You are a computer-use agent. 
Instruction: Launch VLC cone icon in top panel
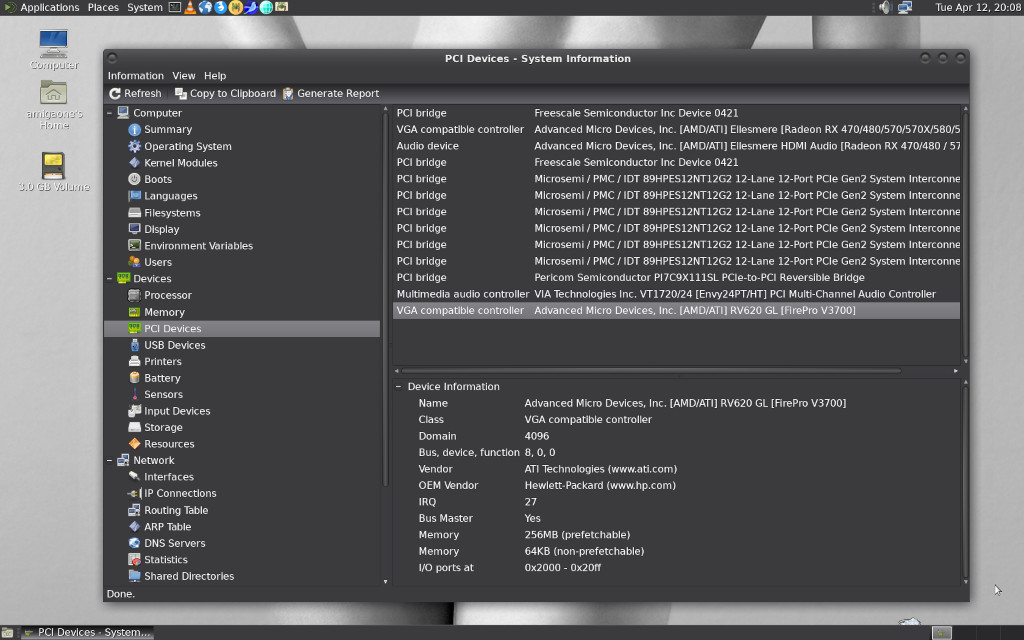click(189, 7)
